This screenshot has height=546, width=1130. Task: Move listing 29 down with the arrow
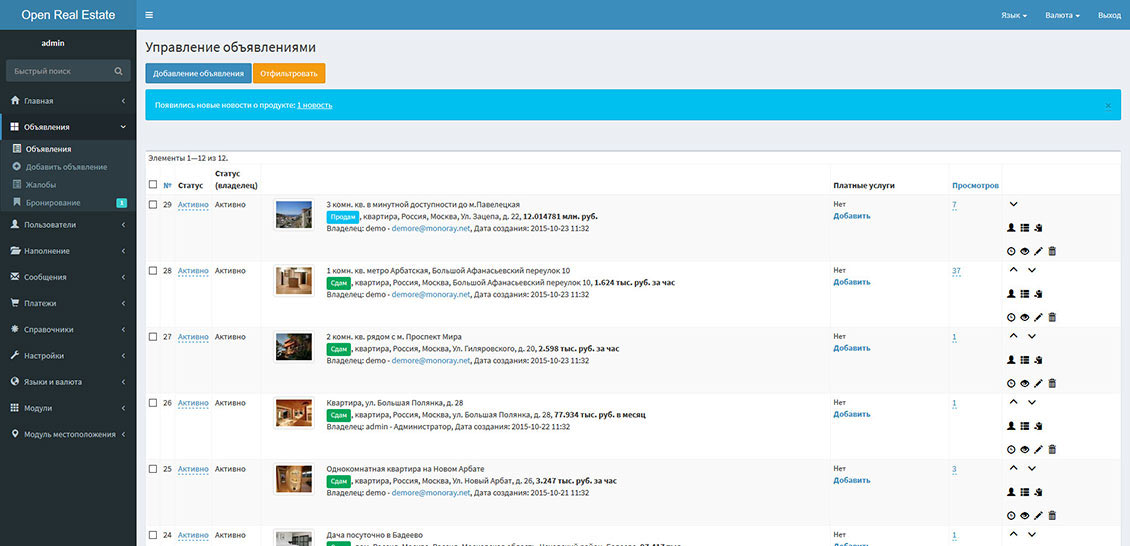click(1013, 204)
